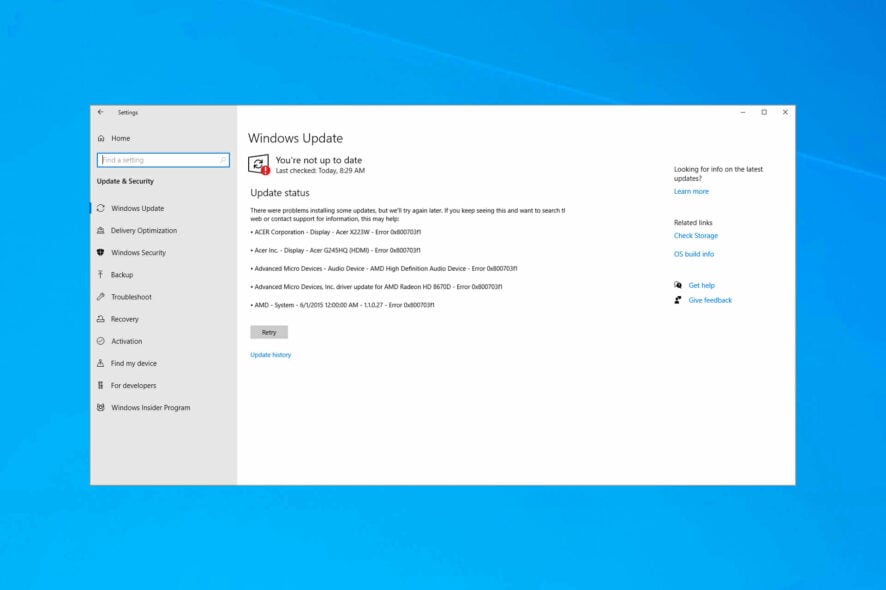886x590 pixels.
Task: Open the Recovery options
Action: (x=124, y=319)
